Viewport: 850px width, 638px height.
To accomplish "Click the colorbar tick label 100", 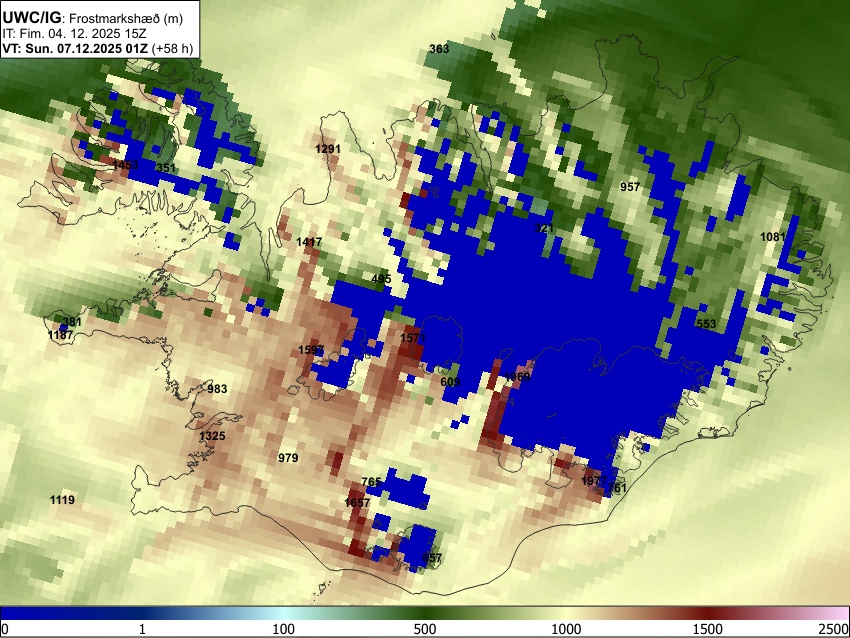I will (x=284, y=629).
